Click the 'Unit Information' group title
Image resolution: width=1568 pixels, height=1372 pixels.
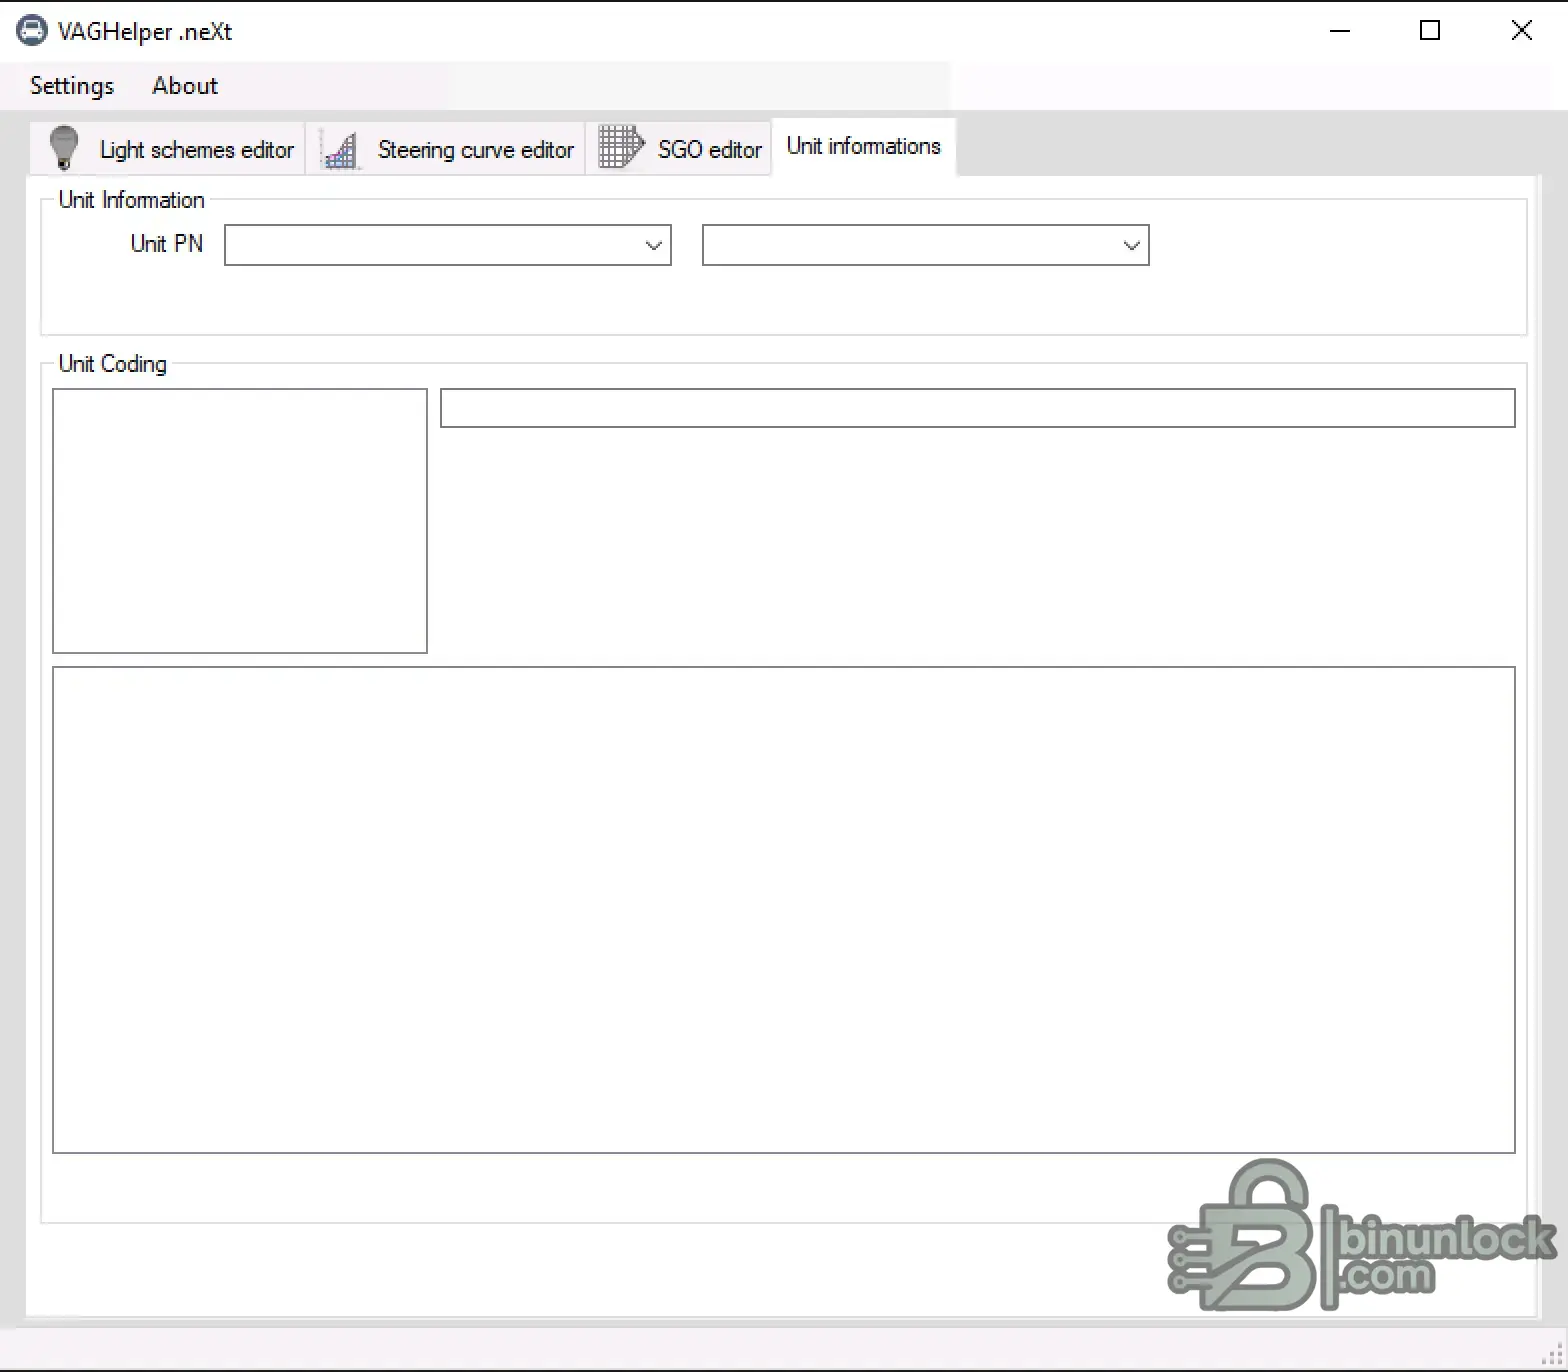pyautogui.click(x=132, y=200)
